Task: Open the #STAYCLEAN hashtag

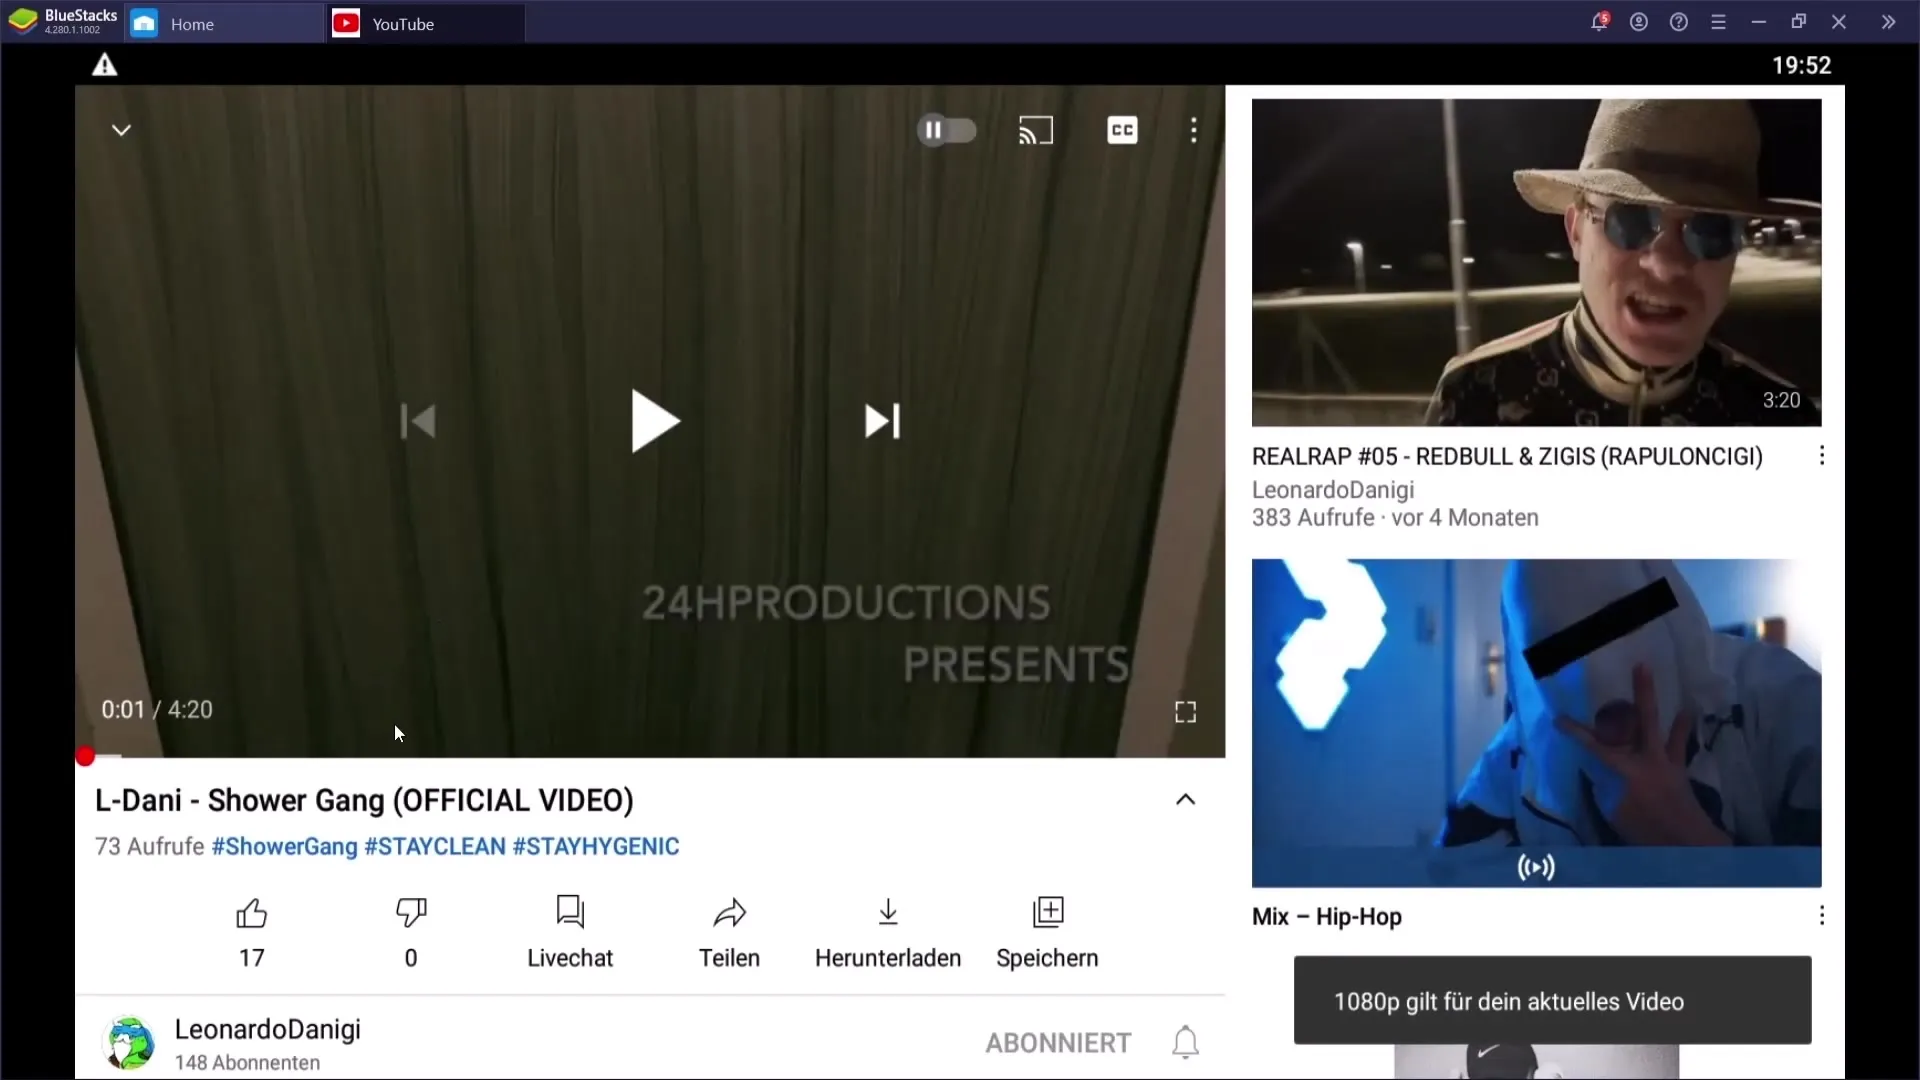Action: 435,847
